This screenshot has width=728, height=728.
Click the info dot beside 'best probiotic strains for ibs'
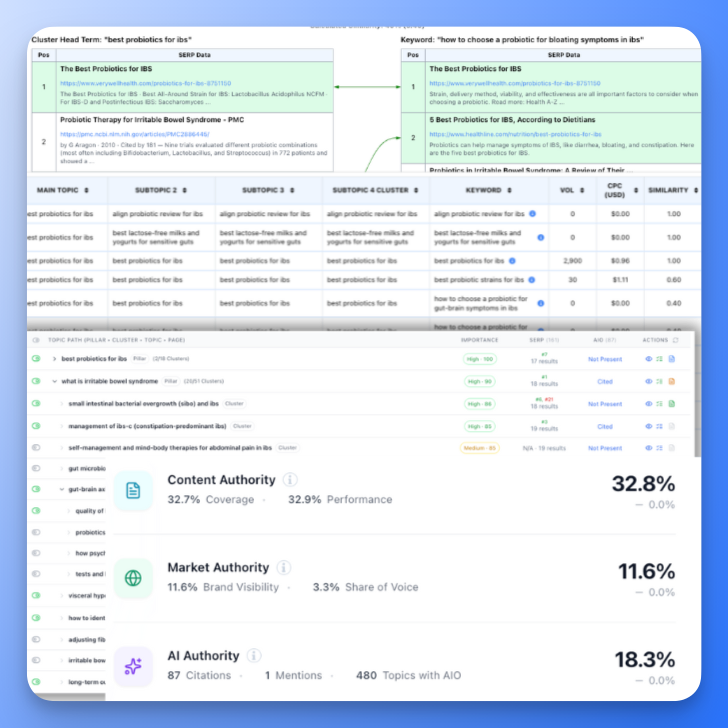[x=532, y=280]
